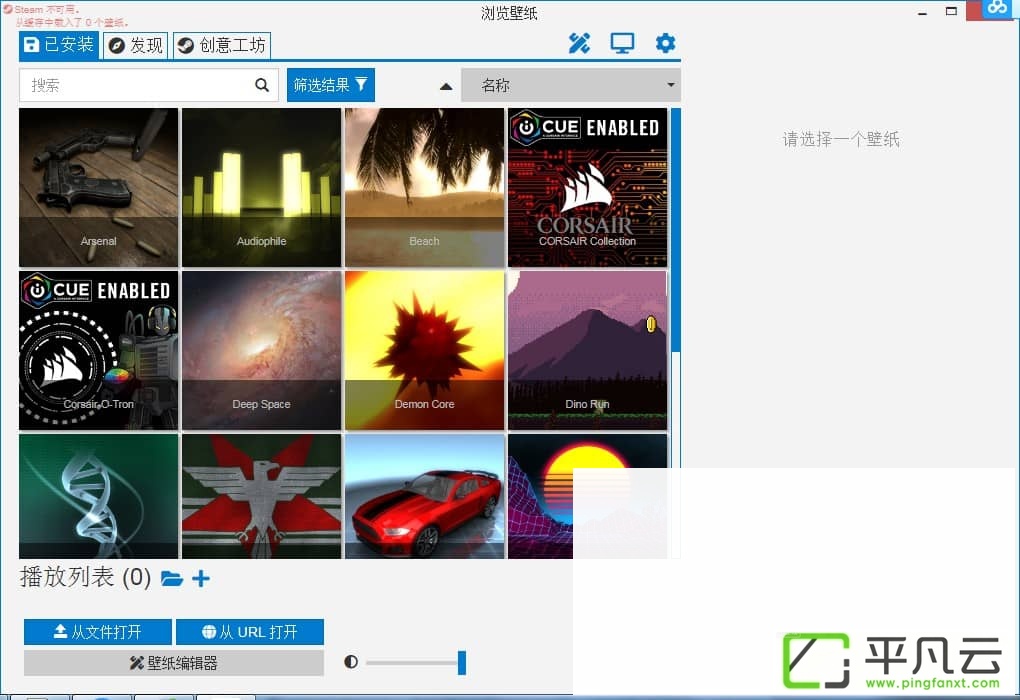Add a new playlist with the plus icon

(201, 578)
